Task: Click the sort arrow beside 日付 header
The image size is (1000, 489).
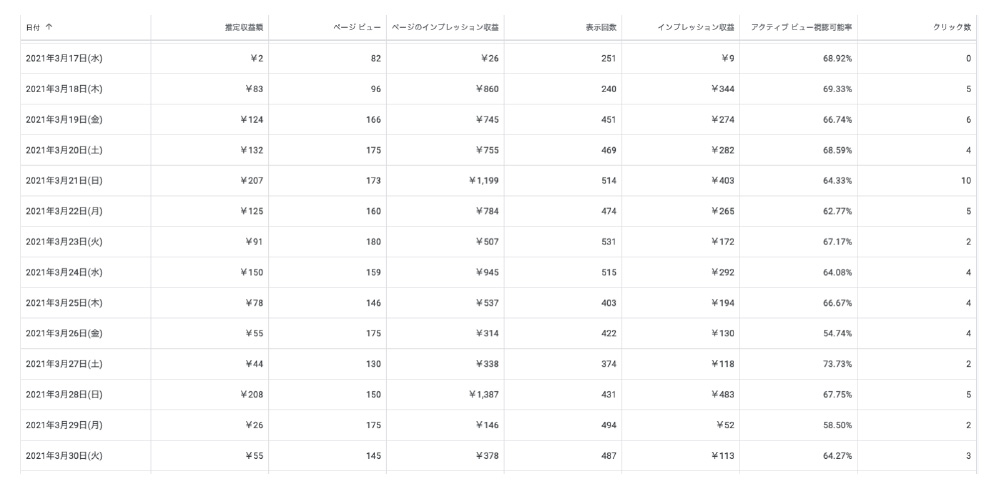Action: [x=50, y=24]
